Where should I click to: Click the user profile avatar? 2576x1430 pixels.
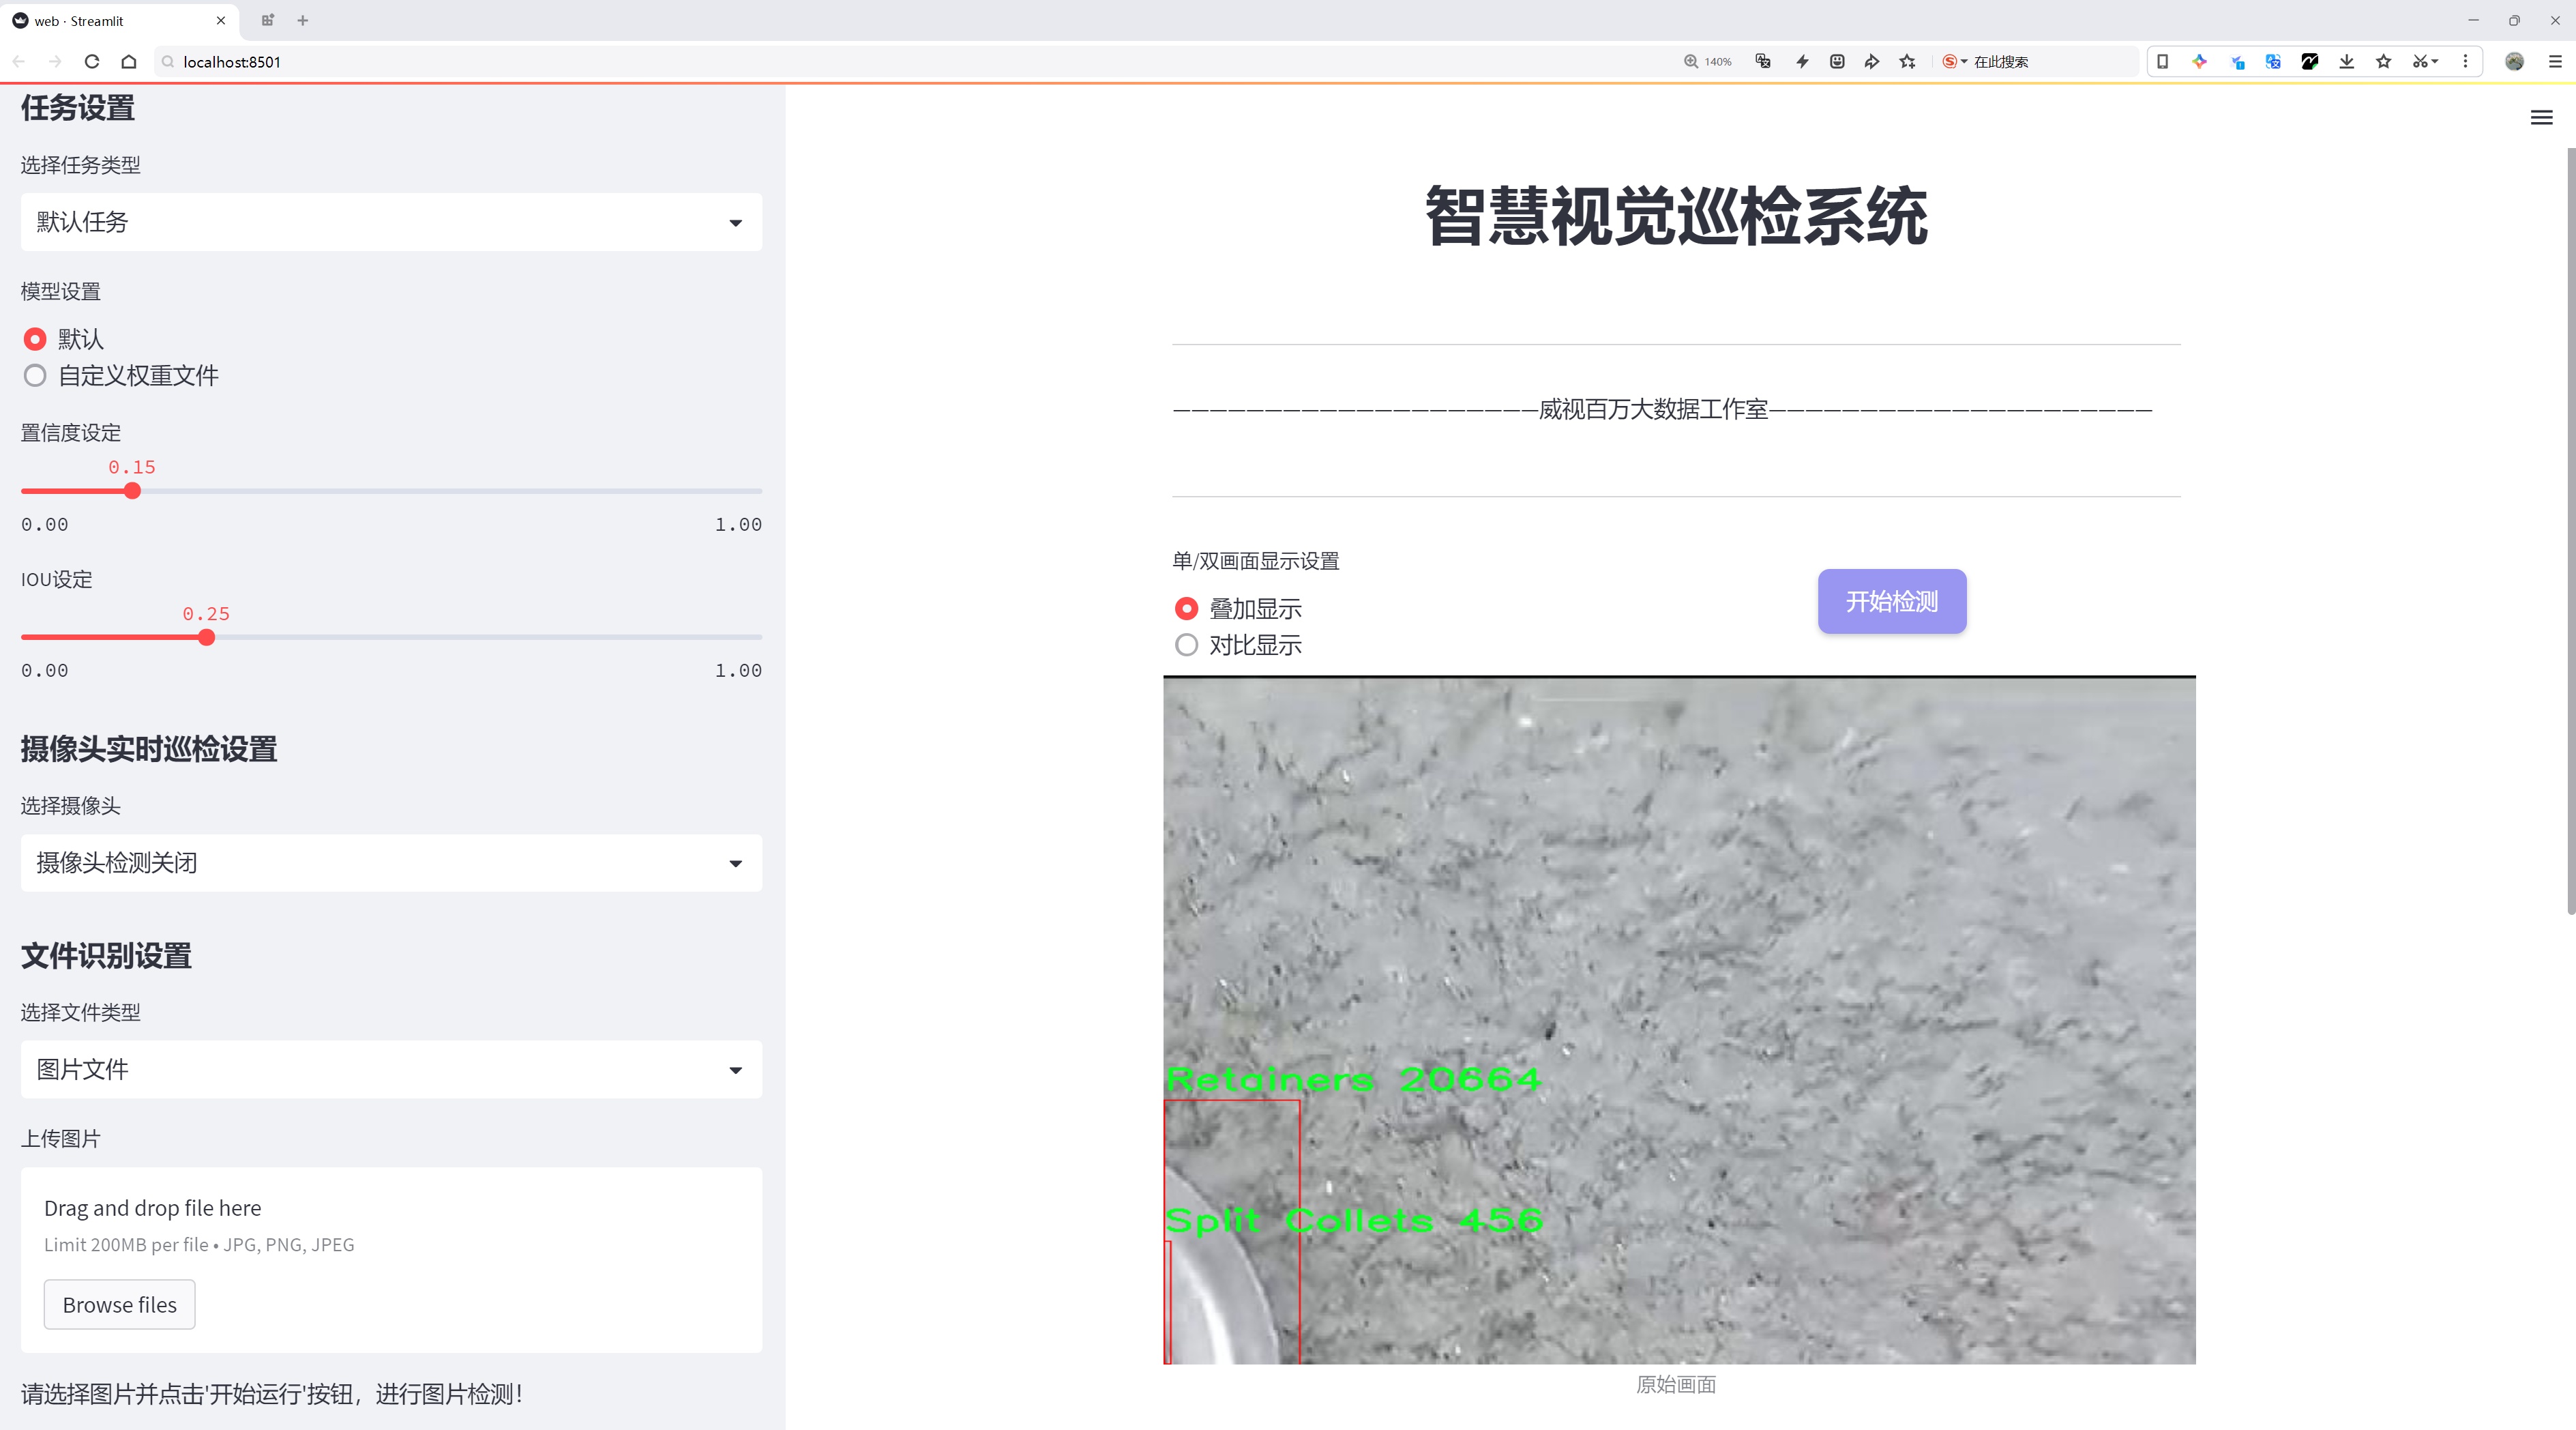tap(2514, 62)
